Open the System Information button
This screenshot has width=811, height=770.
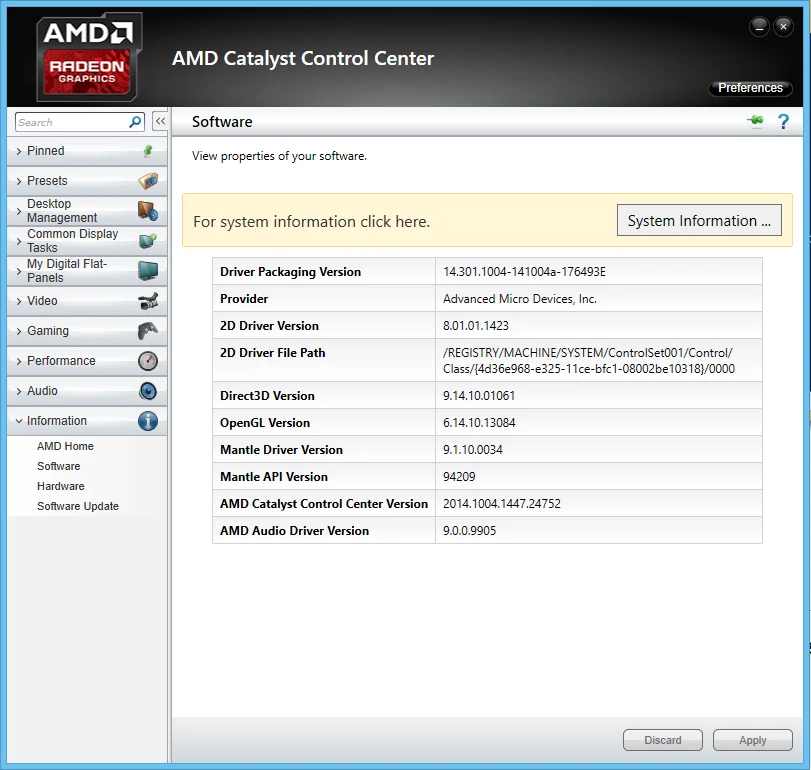point(699,221)
